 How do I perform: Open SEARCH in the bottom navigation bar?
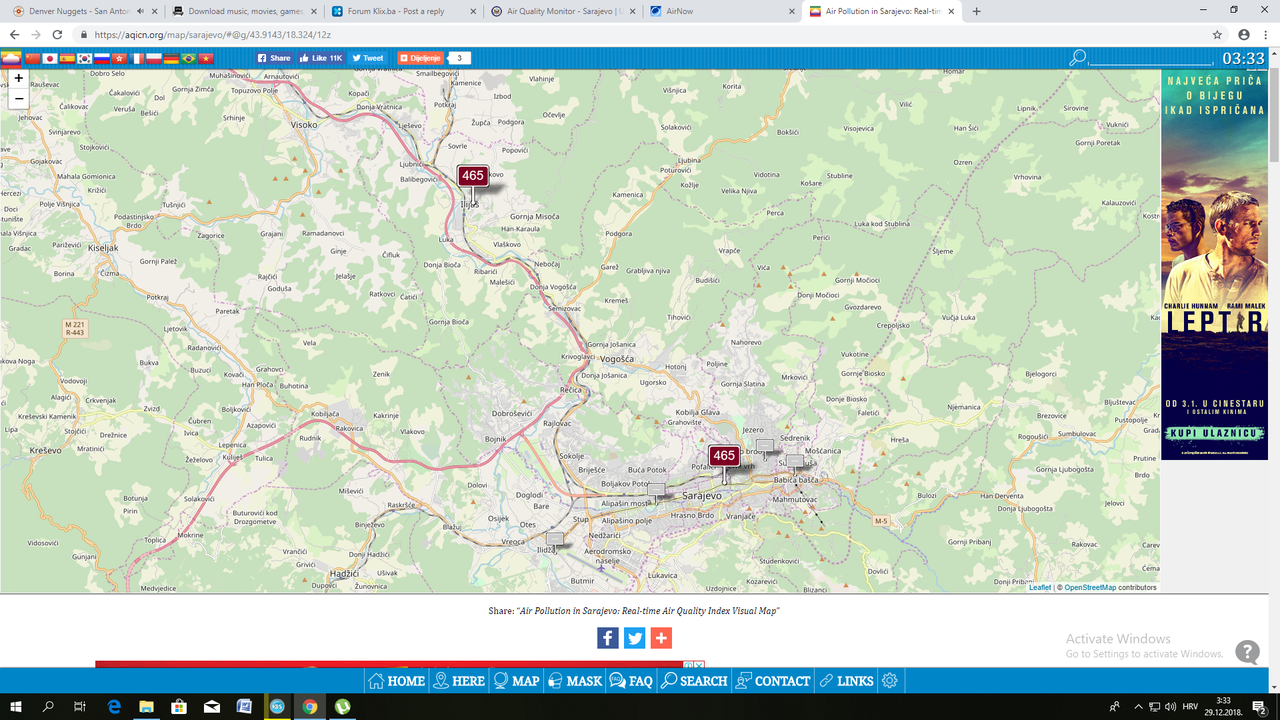pyautogui.click(x=693, y=681)
